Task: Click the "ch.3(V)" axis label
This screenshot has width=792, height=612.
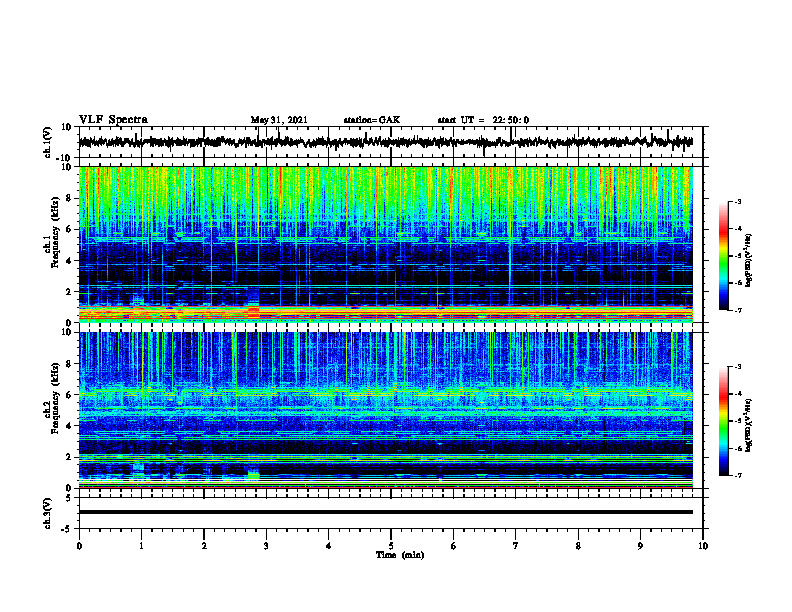Action: 47,513
